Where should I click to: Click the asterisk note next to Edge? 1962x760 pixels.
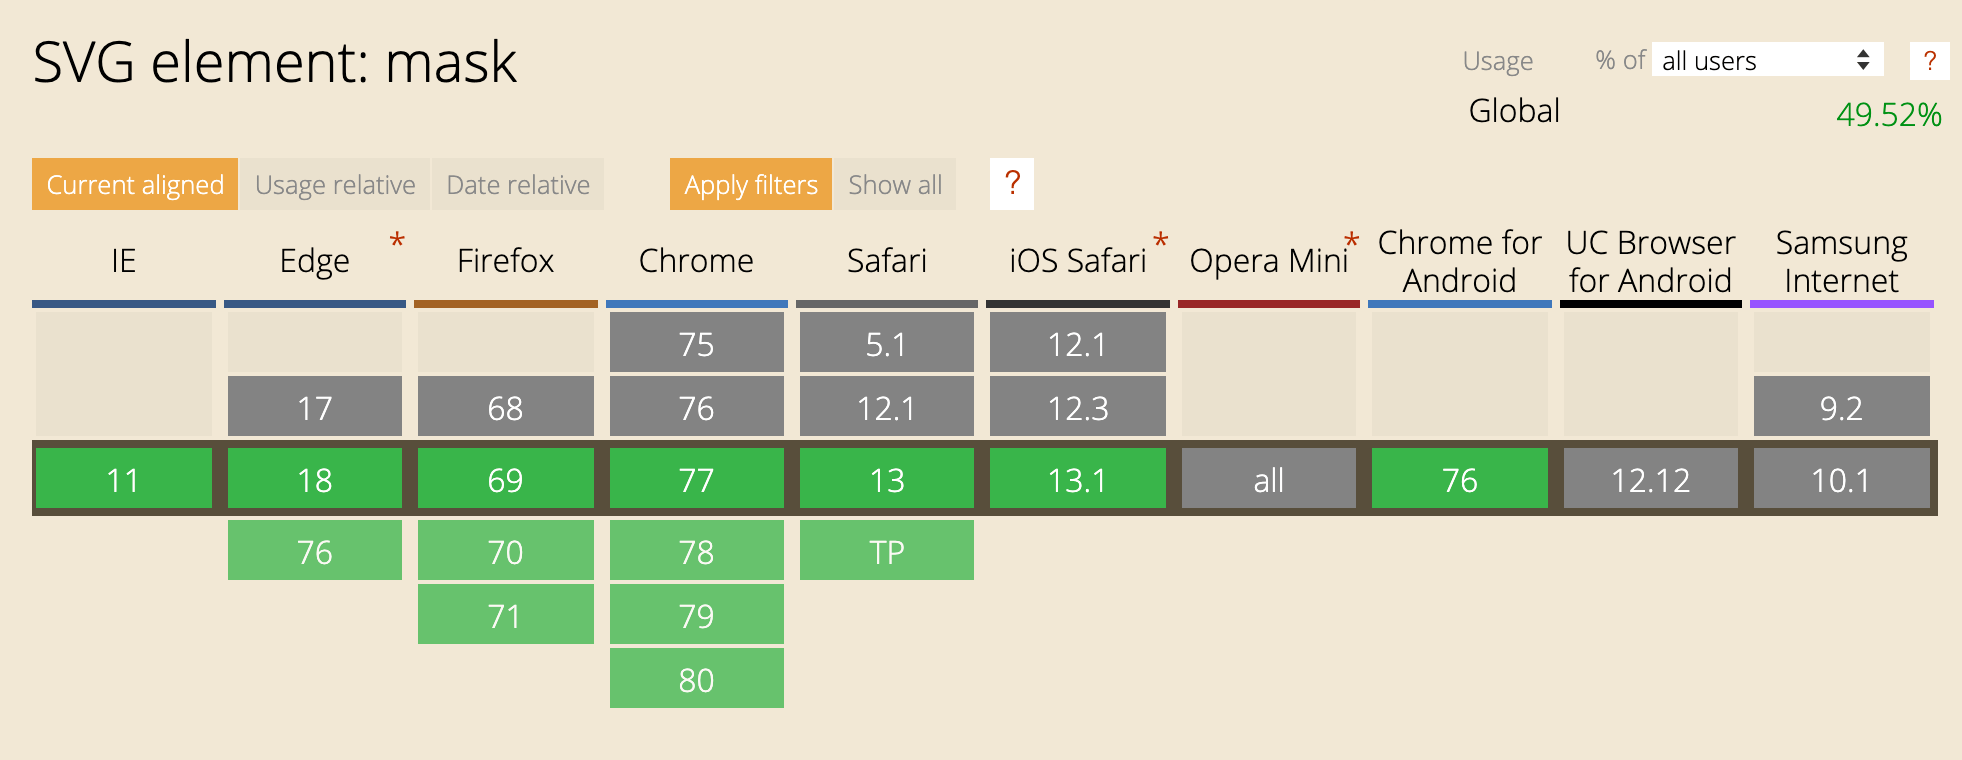397,241
